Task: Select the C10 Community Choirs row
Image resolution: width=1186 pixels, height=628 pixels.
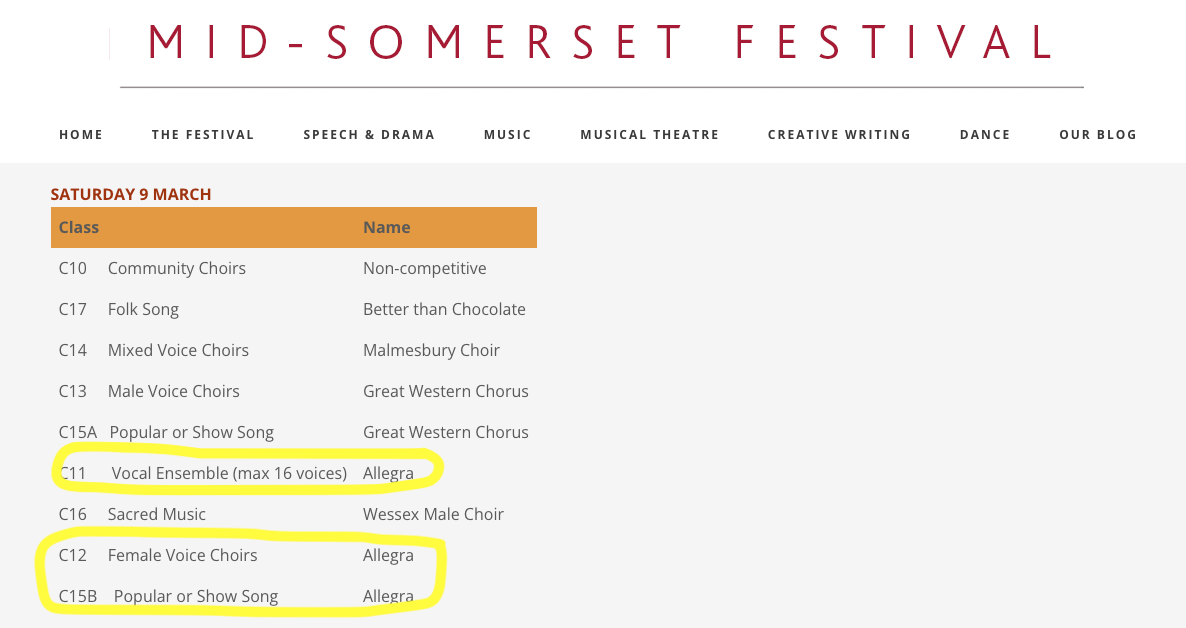Action: point(293,268)
